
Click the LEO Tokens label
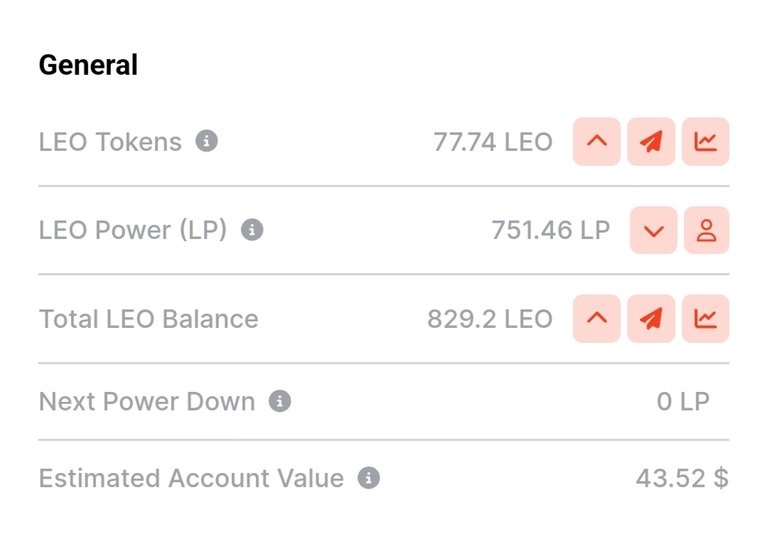click(110, 142)
